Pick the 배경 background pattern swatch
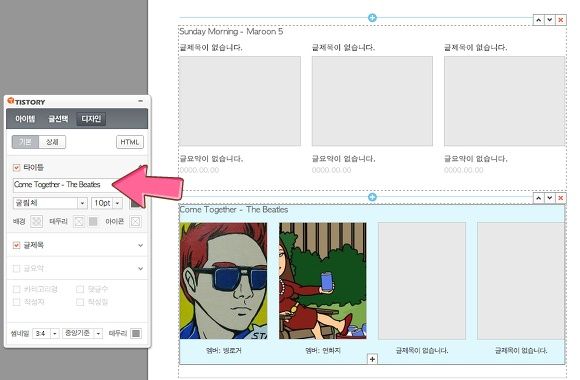Image resolution: width=580 pixels, height=380 pixels. [x=36, y=222]
